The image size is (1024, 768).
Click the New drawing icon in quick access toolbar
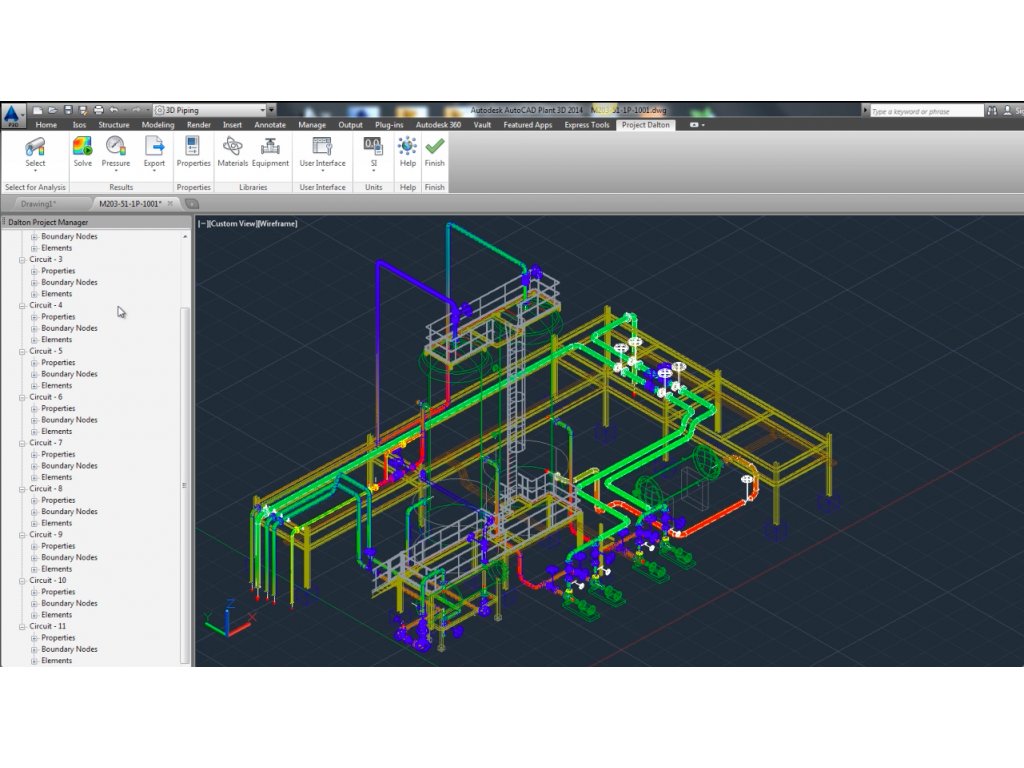pyautogui.click(x=38, y=110)
